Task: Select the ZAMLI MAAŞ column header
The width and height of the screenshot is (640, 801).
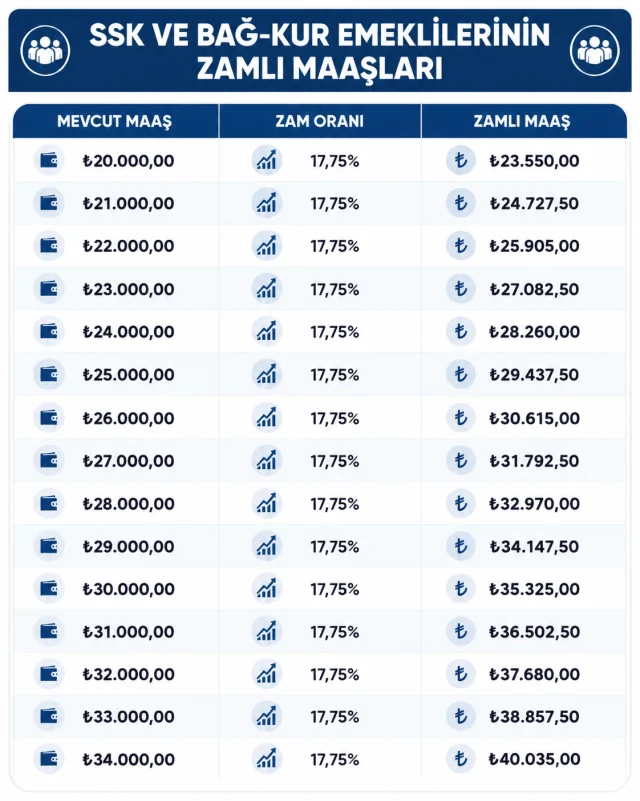Action: 522,121
